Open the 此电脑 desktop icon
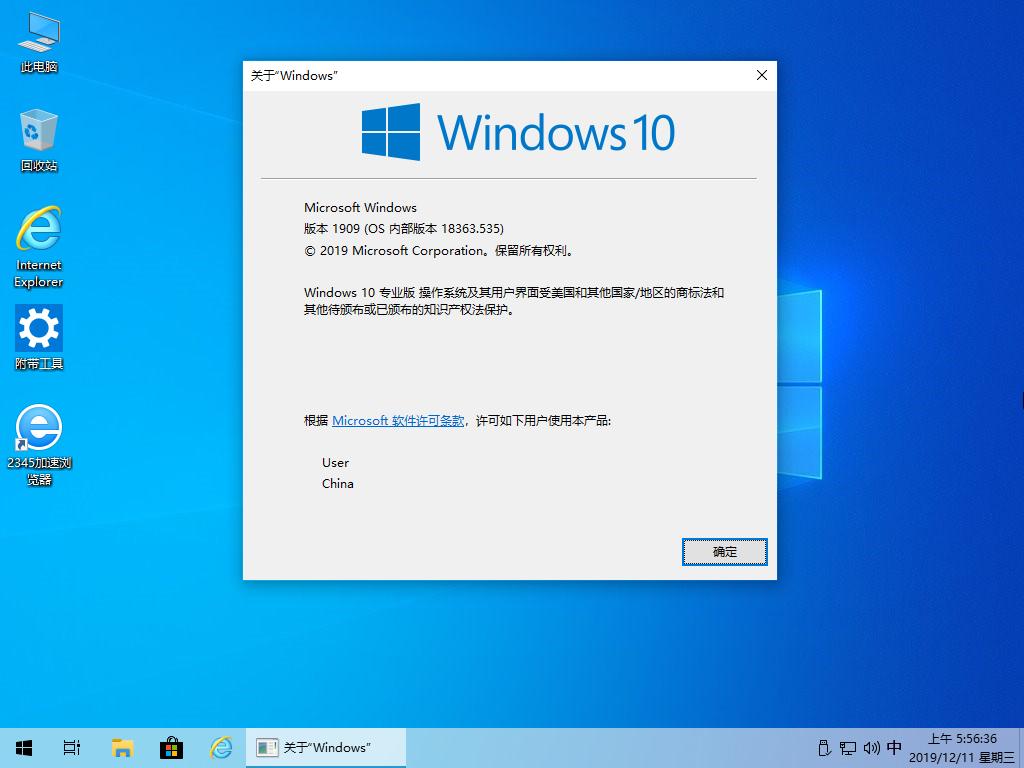1024x768 pixels. [x=39, y=42]
